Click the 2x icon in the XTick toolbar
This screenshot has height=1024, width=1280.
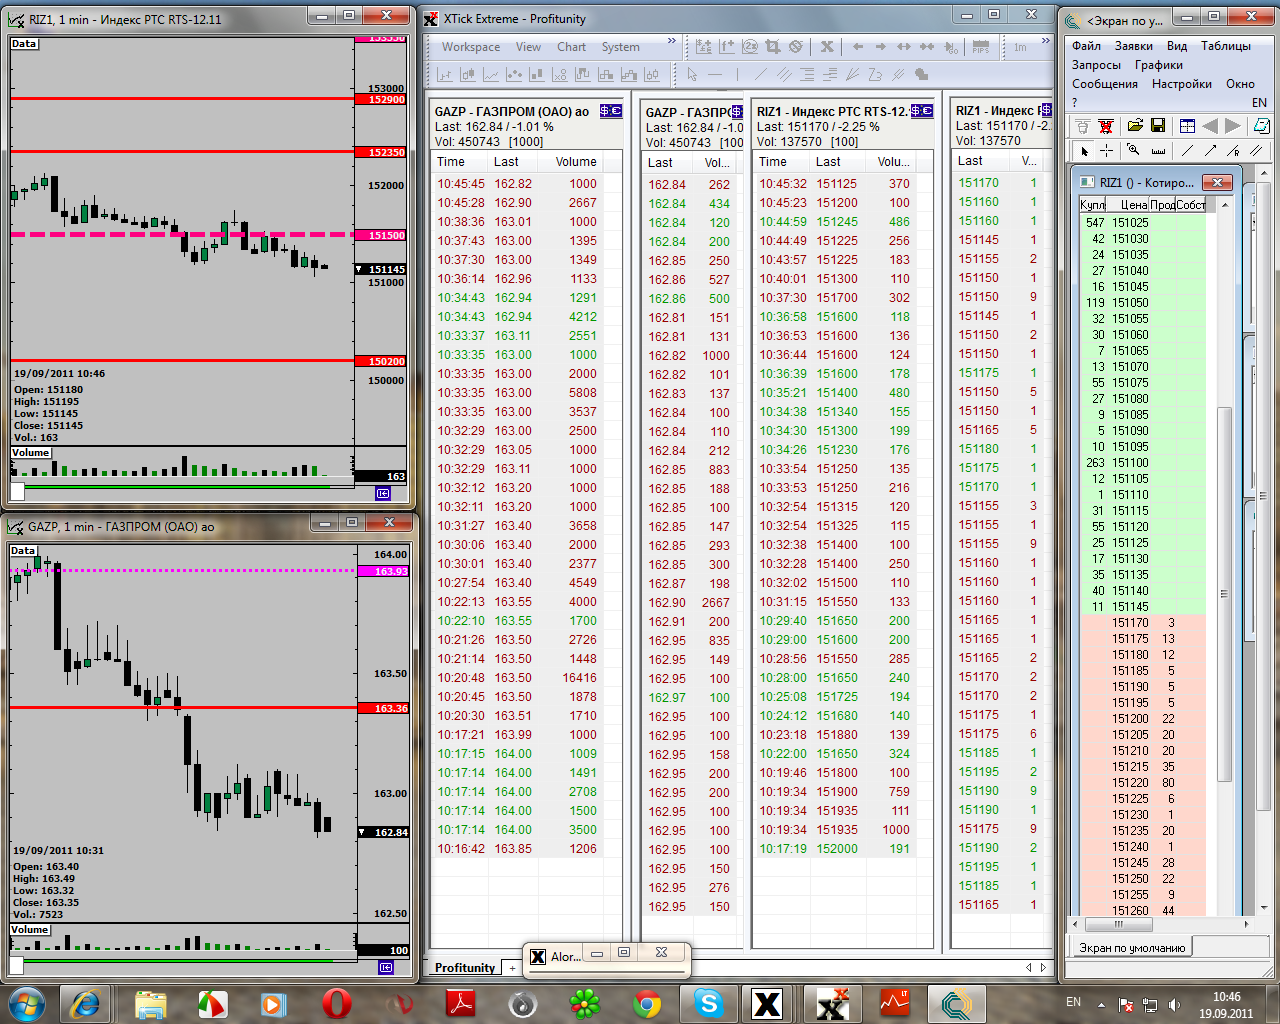[x=749, y=47]
